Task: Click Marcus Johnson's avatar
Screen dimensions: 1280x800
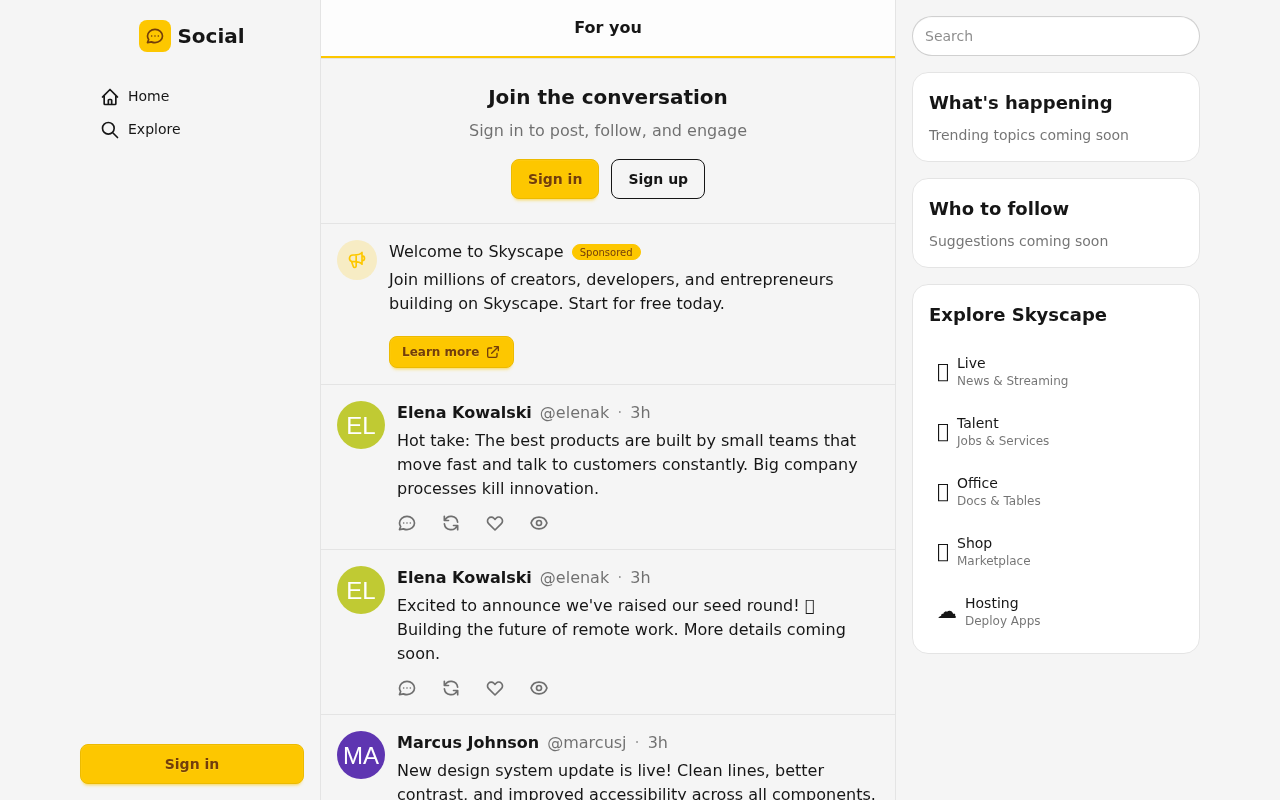Action: point(361,755)
